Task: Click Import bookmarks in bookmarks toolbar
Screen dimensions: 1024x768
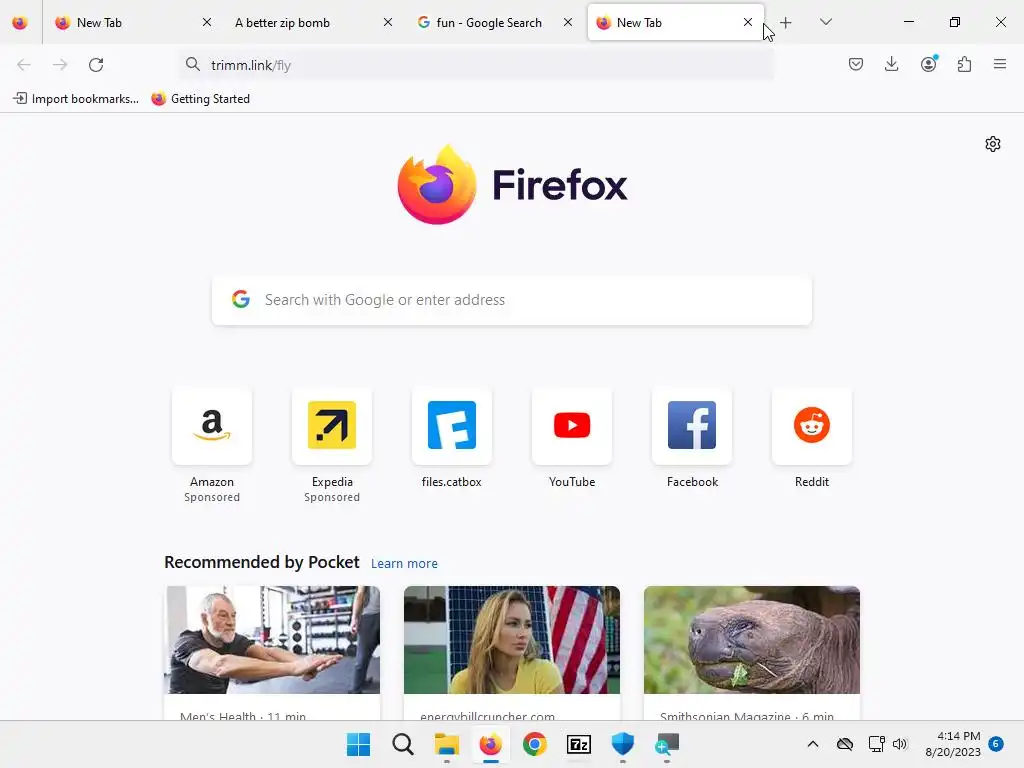Action: click(x=76, y=99)
